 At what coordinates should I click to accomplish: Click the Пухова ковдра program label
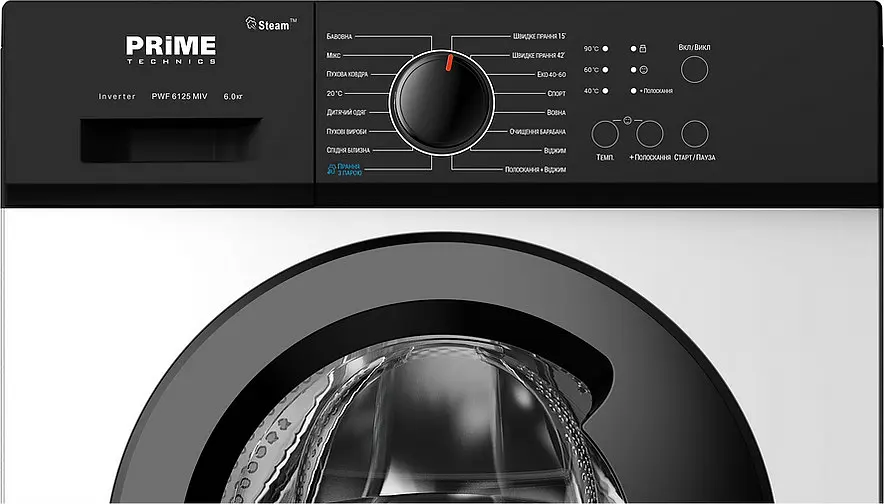pos(347,74)
